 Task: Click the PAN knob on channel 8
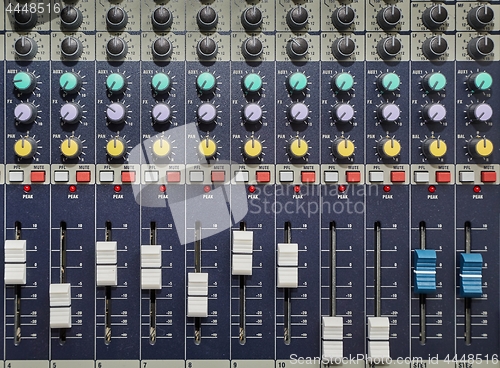(x=207, y=148)
